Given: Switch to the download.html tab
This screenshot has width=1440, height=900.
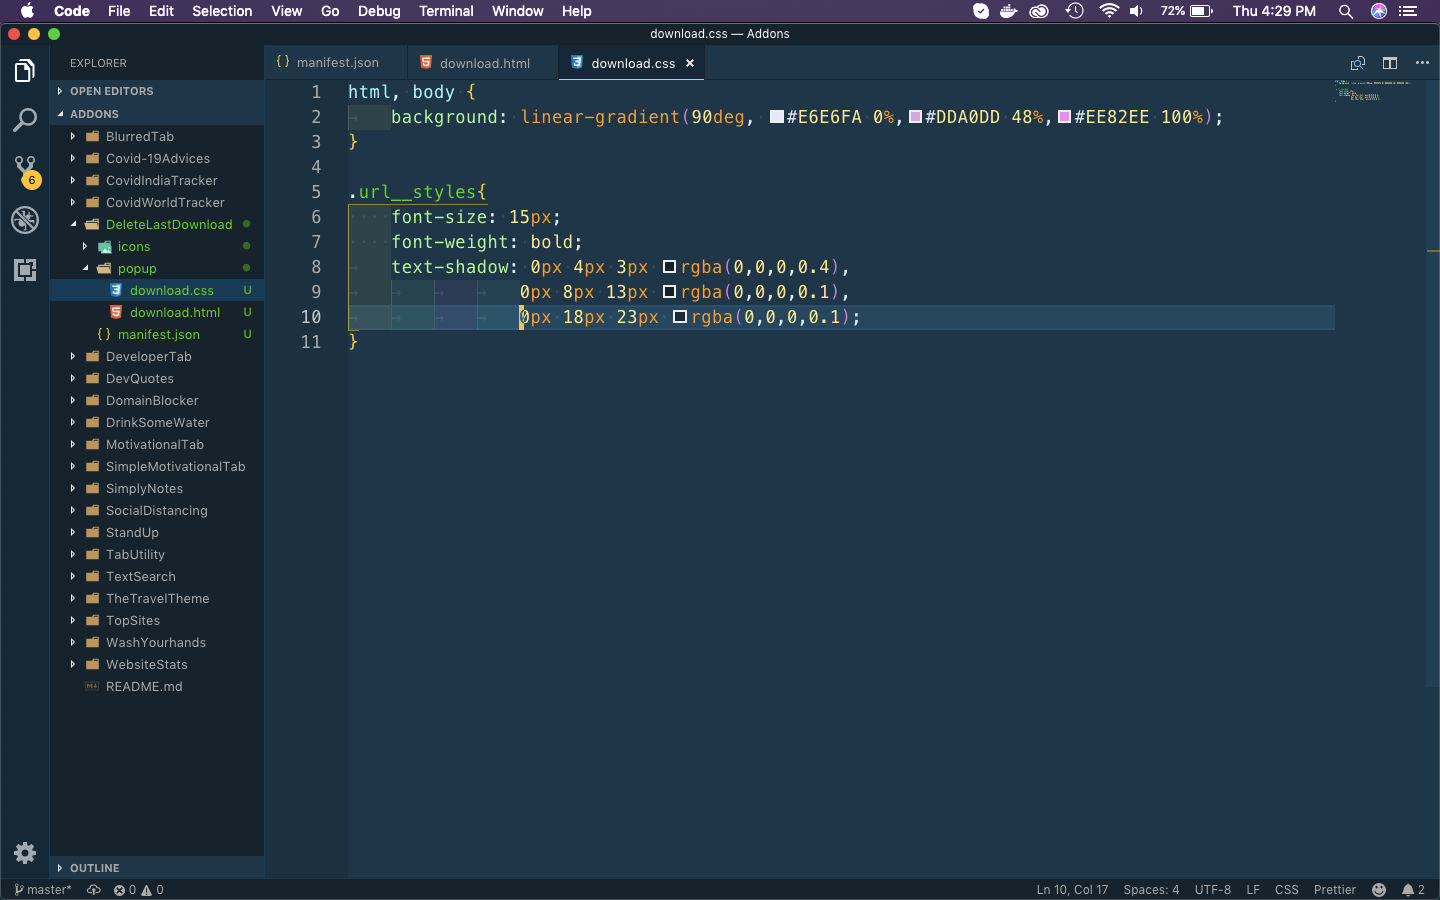Looking at the screenshot, I should coord(484,62).
